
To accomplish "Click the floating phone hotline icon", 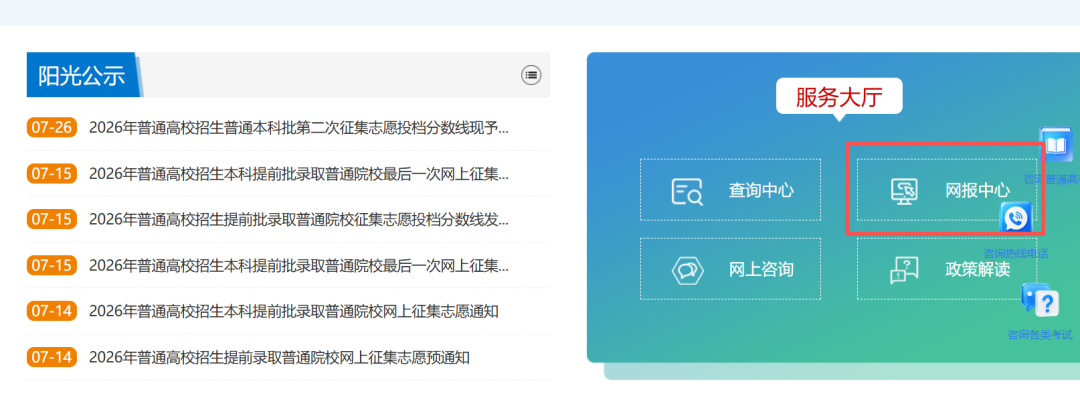I will (x=1016, y=218).
